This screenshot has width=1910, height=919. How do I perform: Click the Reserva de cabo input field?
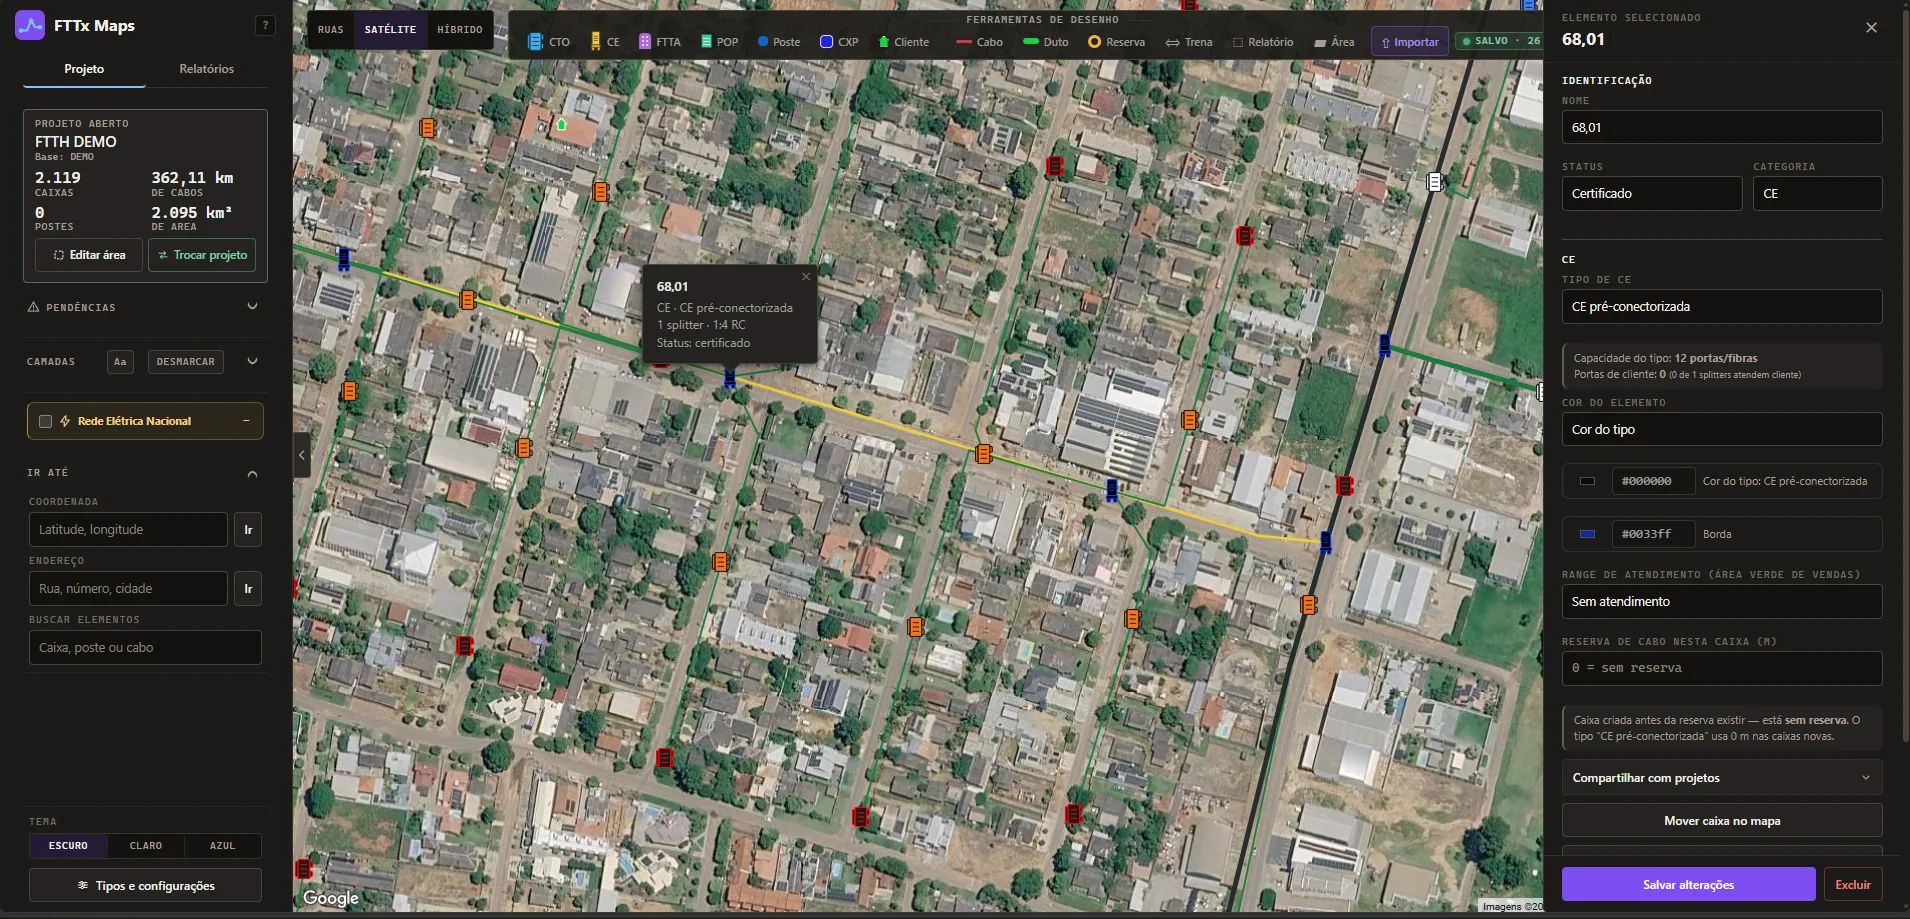(x=1722, y=668)
